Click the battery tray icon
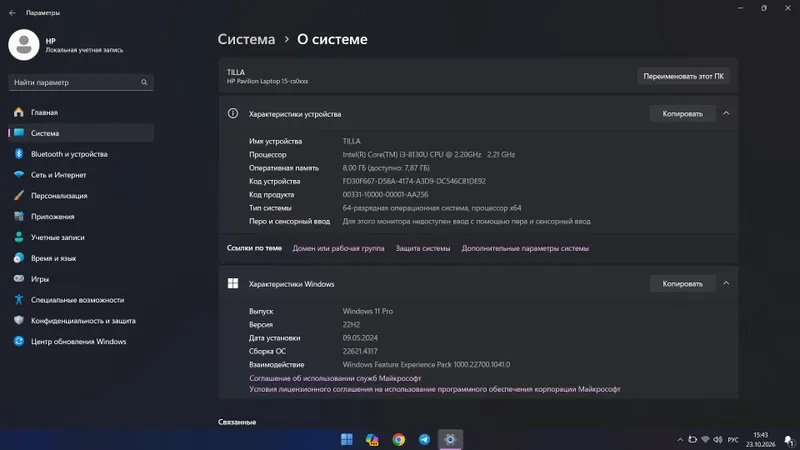Viewport: 800px width, 450px height. tap(692, 439)
